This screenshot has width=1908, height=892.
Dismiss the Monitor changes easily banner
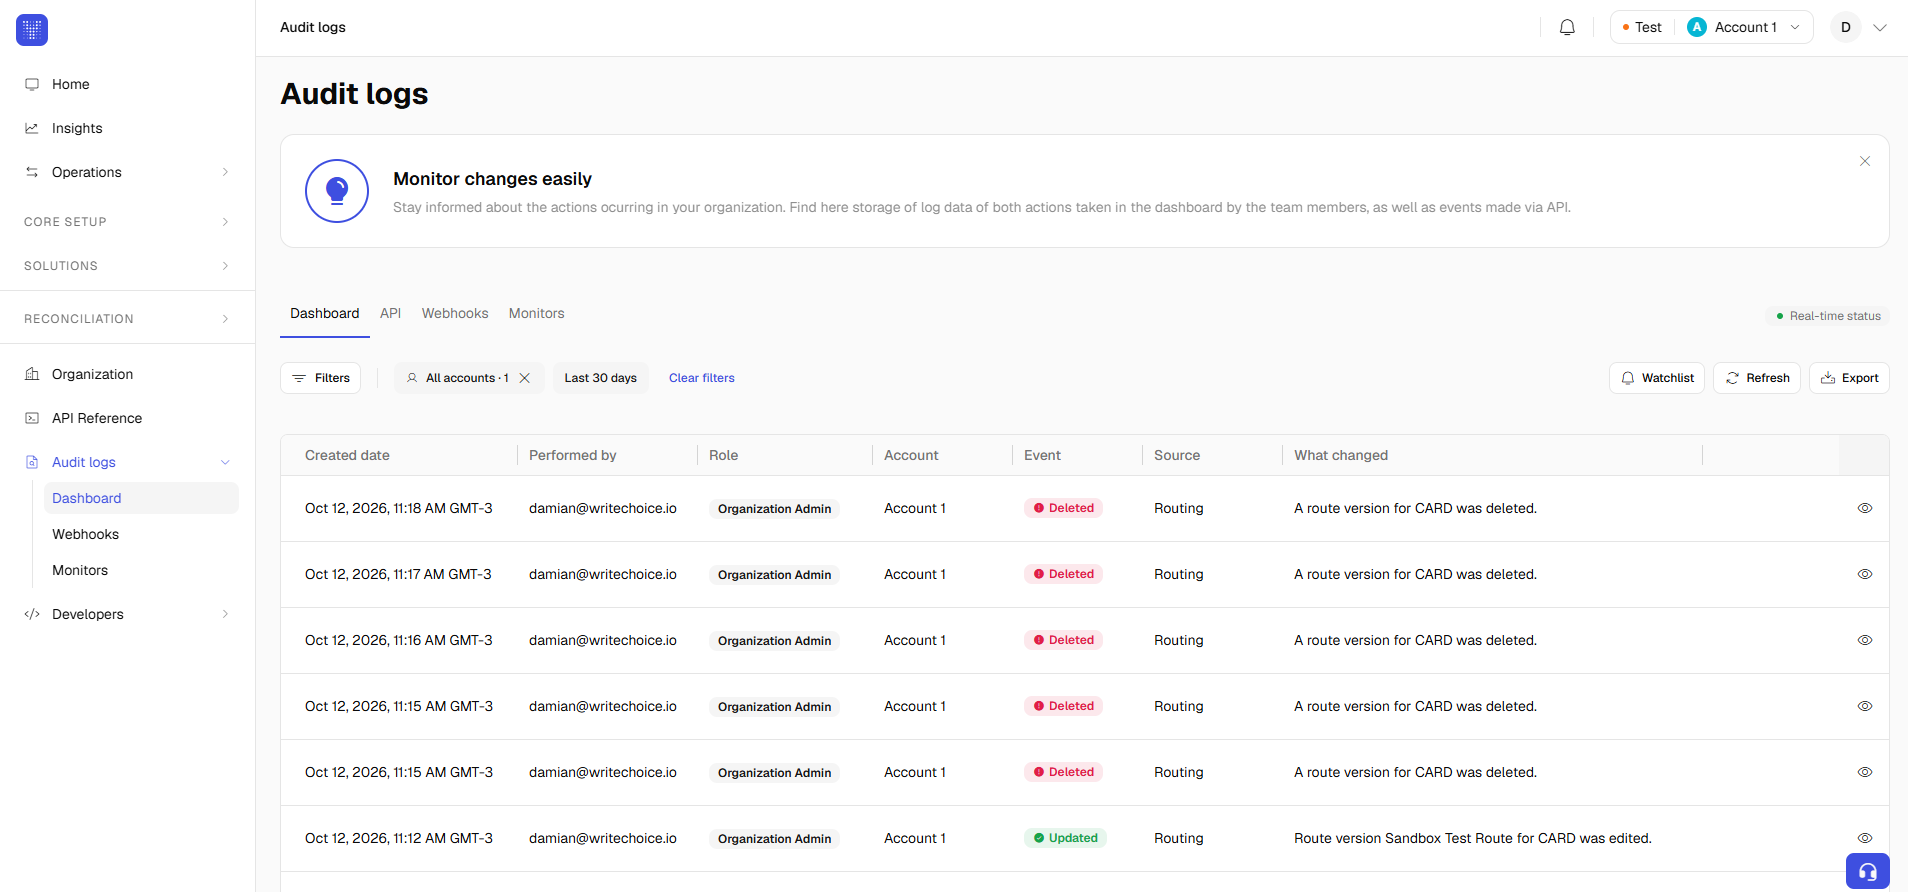(1864, 161)
